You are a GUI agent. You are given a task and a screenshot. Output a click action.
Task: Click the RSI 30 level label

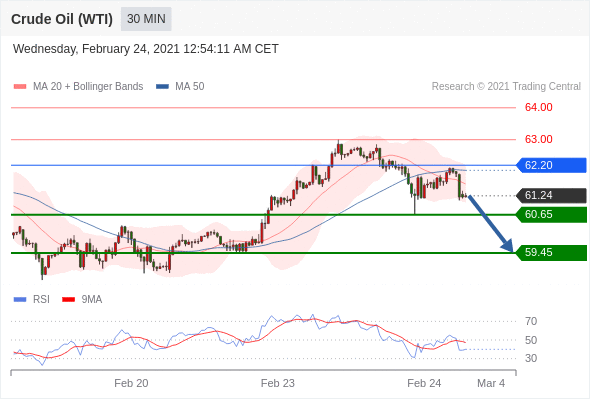point(531,358)
